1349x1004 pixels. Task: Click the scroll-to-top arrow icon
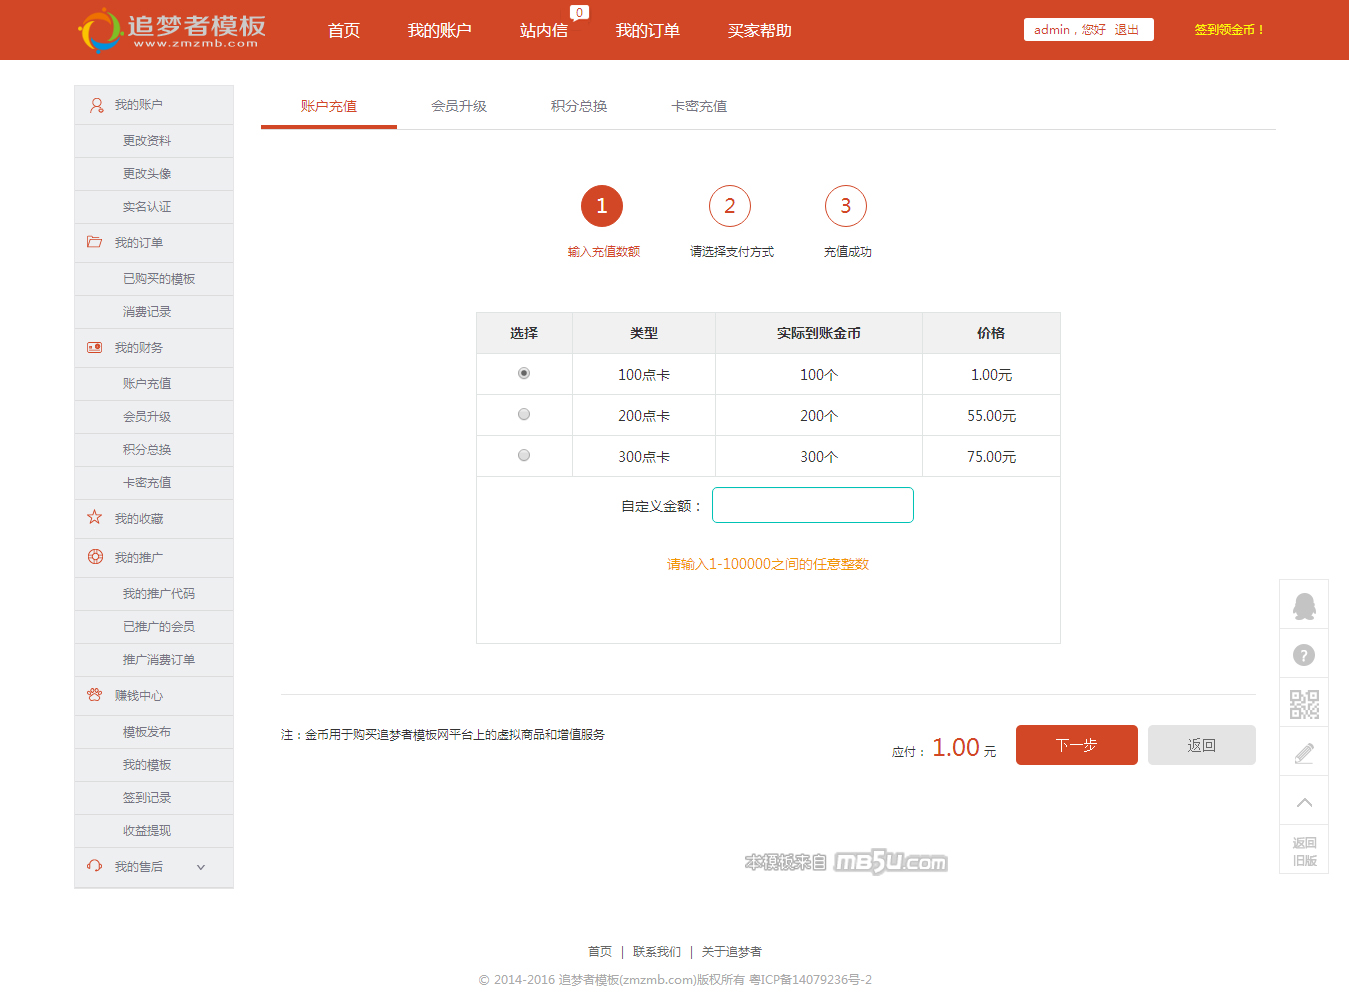[x=1304, y=802]
